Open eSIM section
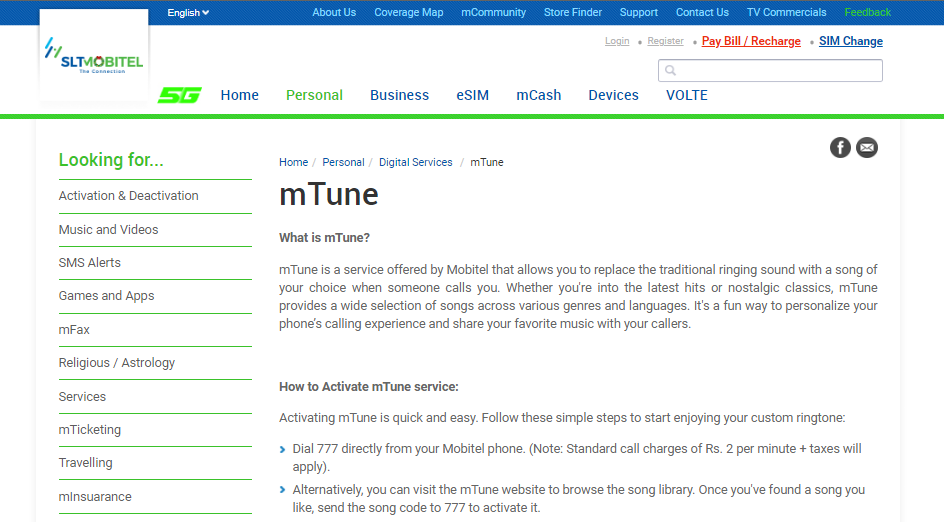 tap(473, 95)
